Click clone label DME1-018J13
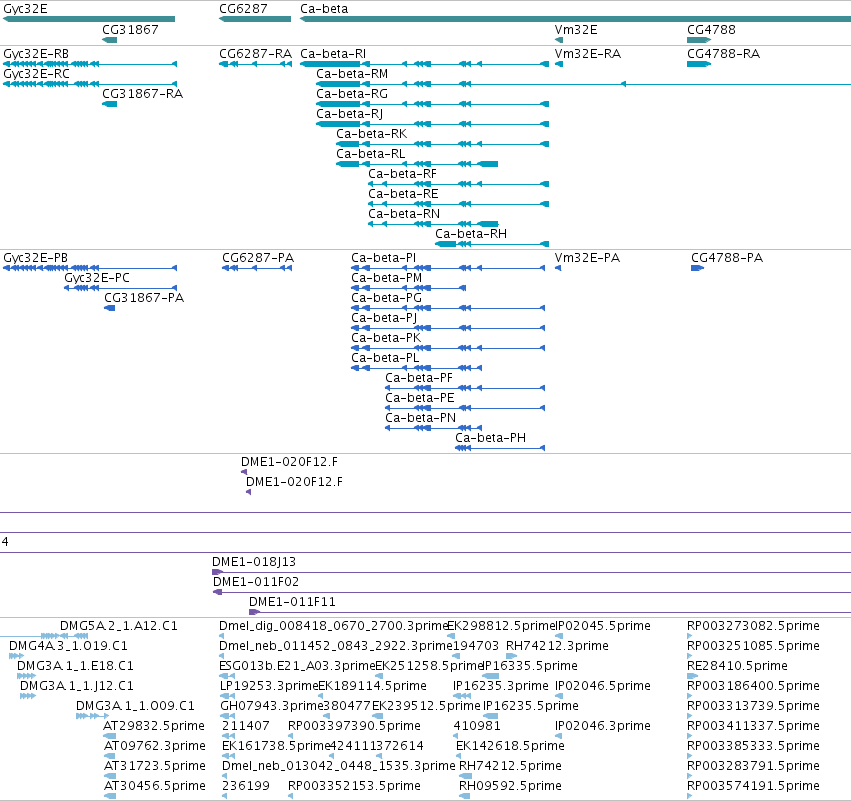The width and height of the screenshot is (851, 801). (254, 562)
